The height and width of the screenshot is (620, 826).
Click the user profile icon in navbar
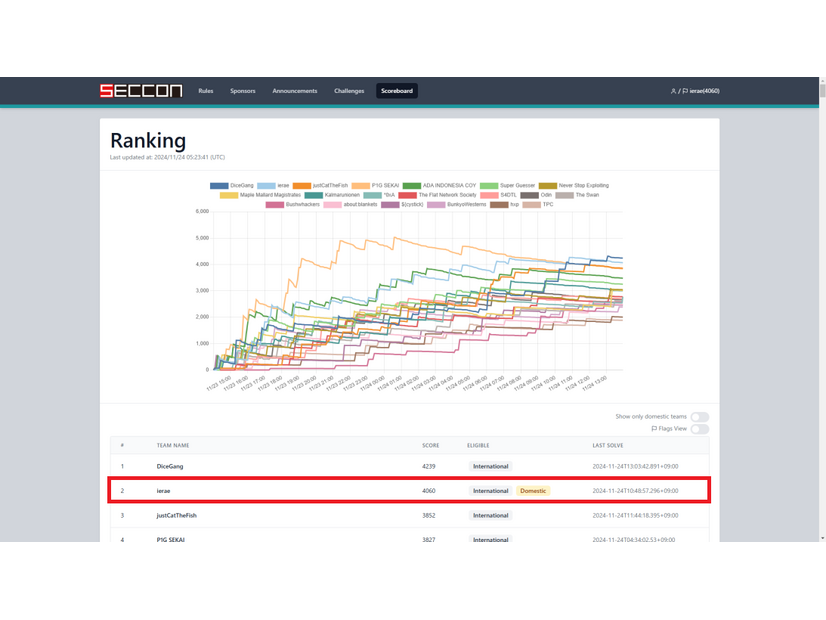tap(673, 91)
